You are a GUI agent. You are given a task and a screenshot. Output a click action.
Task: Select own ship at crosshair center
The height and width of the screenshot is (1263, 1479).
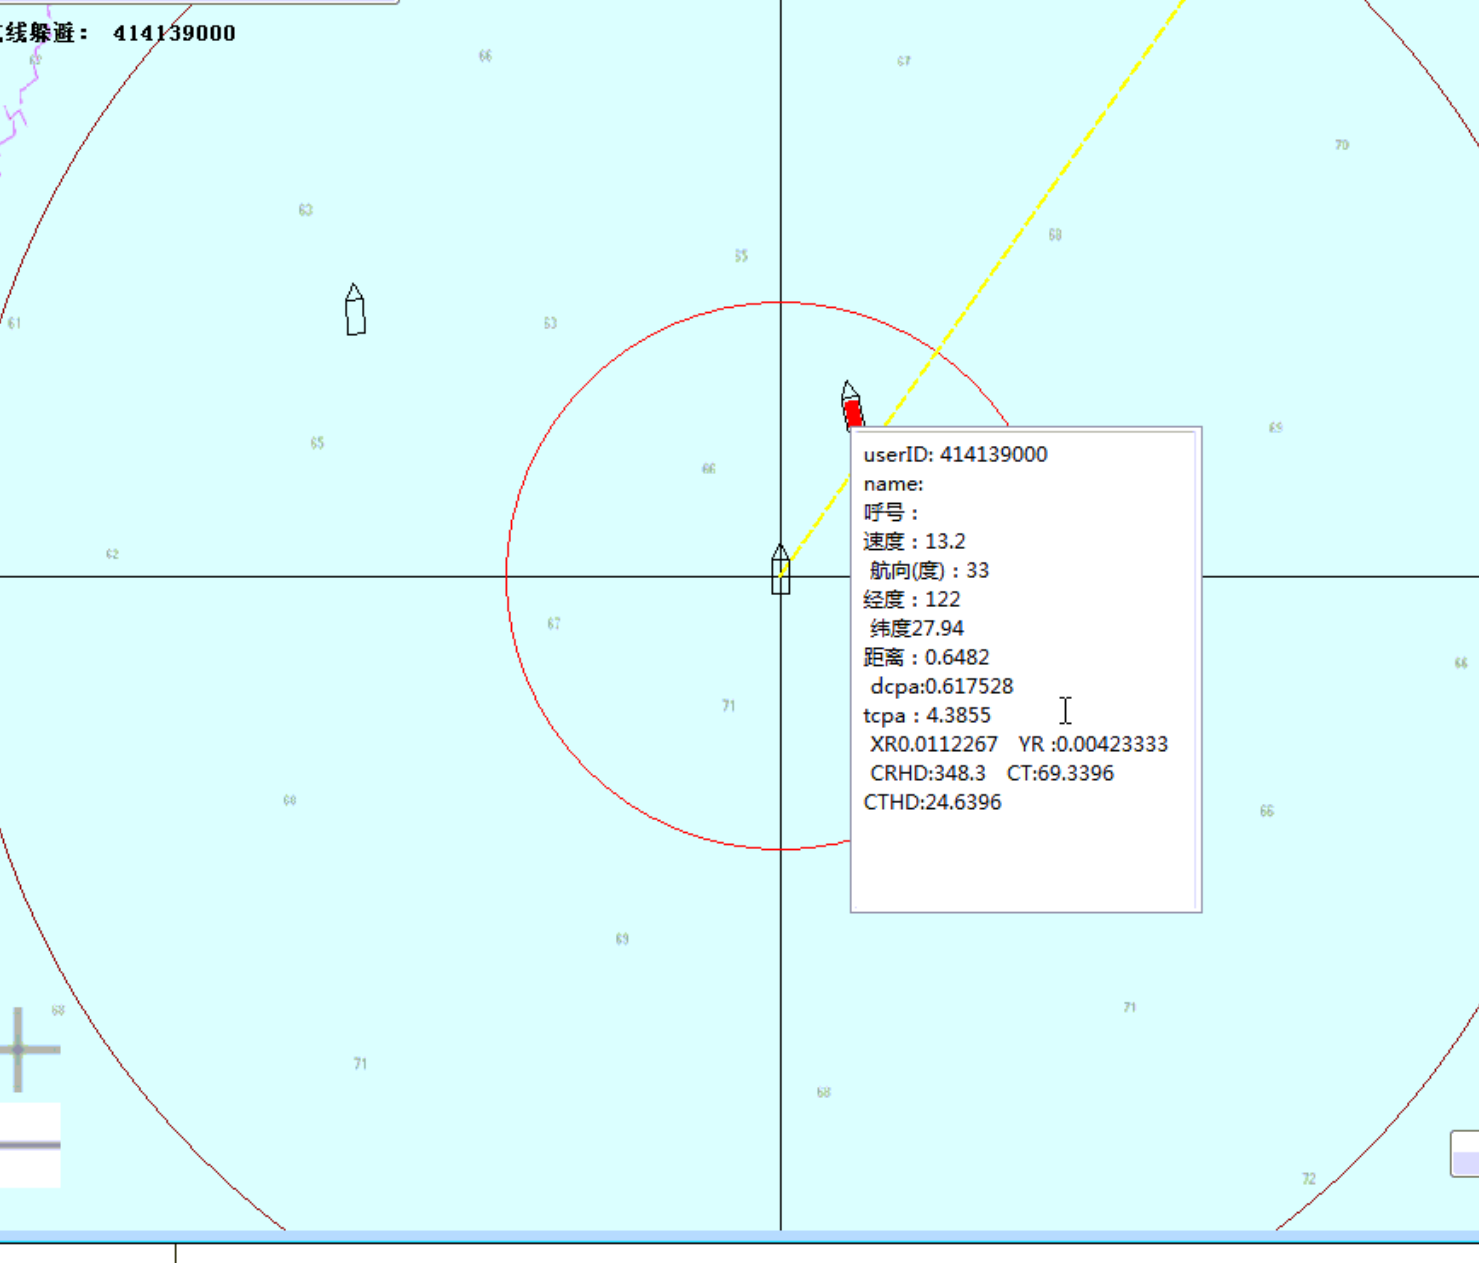click(x=780, y=571)
